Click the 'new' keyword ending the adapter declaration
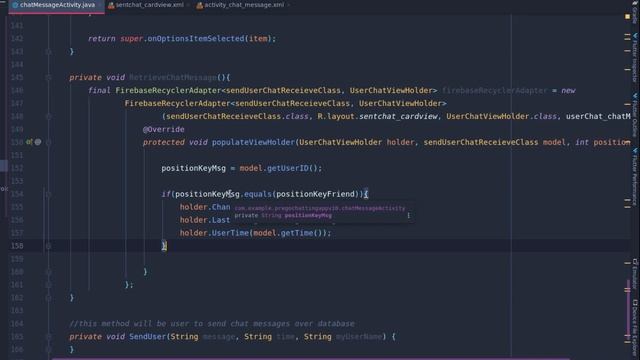The image size is (640, 360). pyautogui.click(x=568, y=90)
